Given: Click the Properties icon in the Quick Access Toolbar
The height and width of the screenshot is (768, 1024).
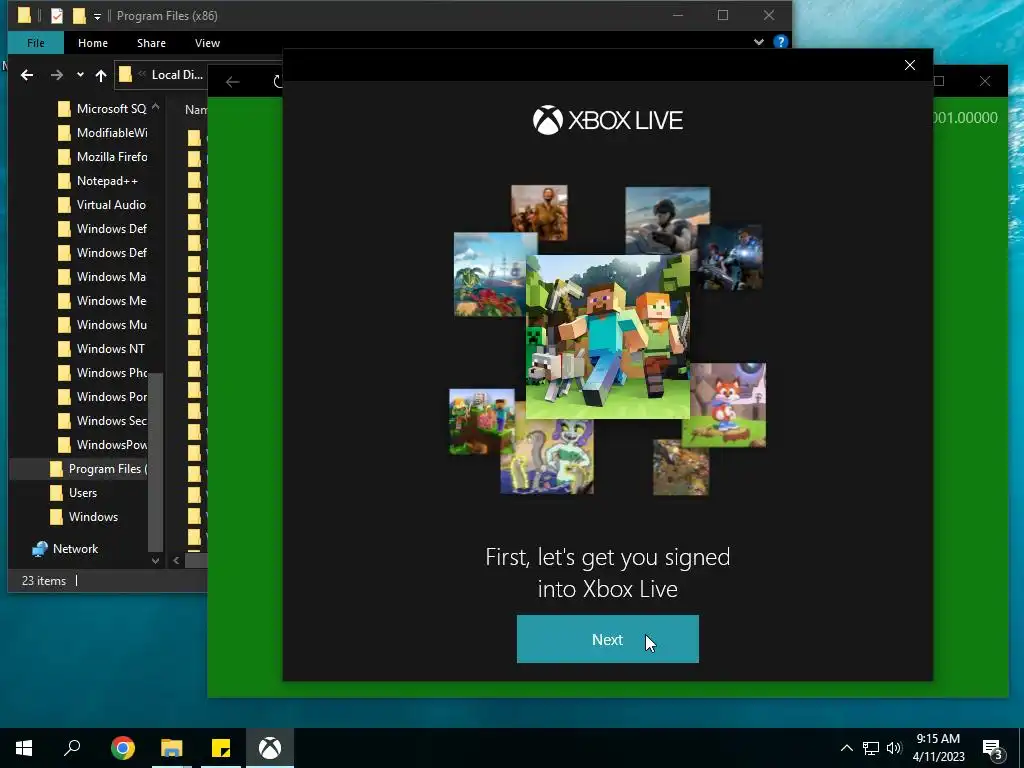Looking at the screenshot, I should 57,16.
